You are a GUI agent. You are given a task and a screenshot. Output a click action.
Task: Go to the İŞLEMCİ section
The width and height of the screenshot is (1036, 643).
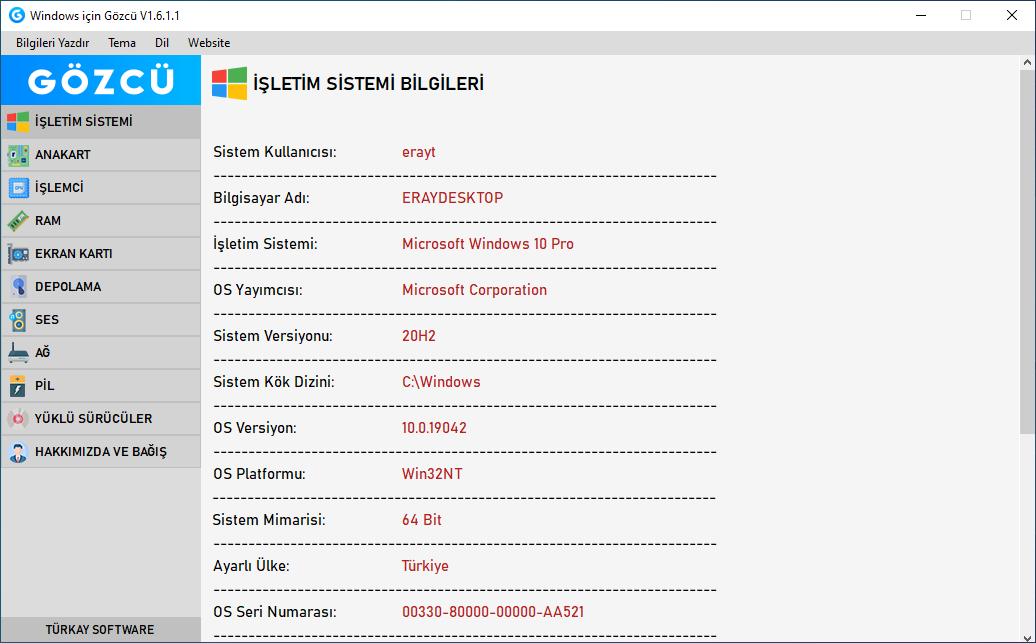click(100, 188)
